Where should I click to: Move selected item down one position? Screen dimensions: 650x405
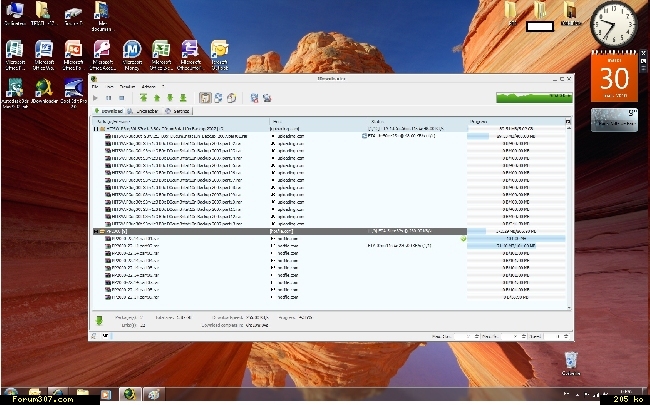coord(170,98)
